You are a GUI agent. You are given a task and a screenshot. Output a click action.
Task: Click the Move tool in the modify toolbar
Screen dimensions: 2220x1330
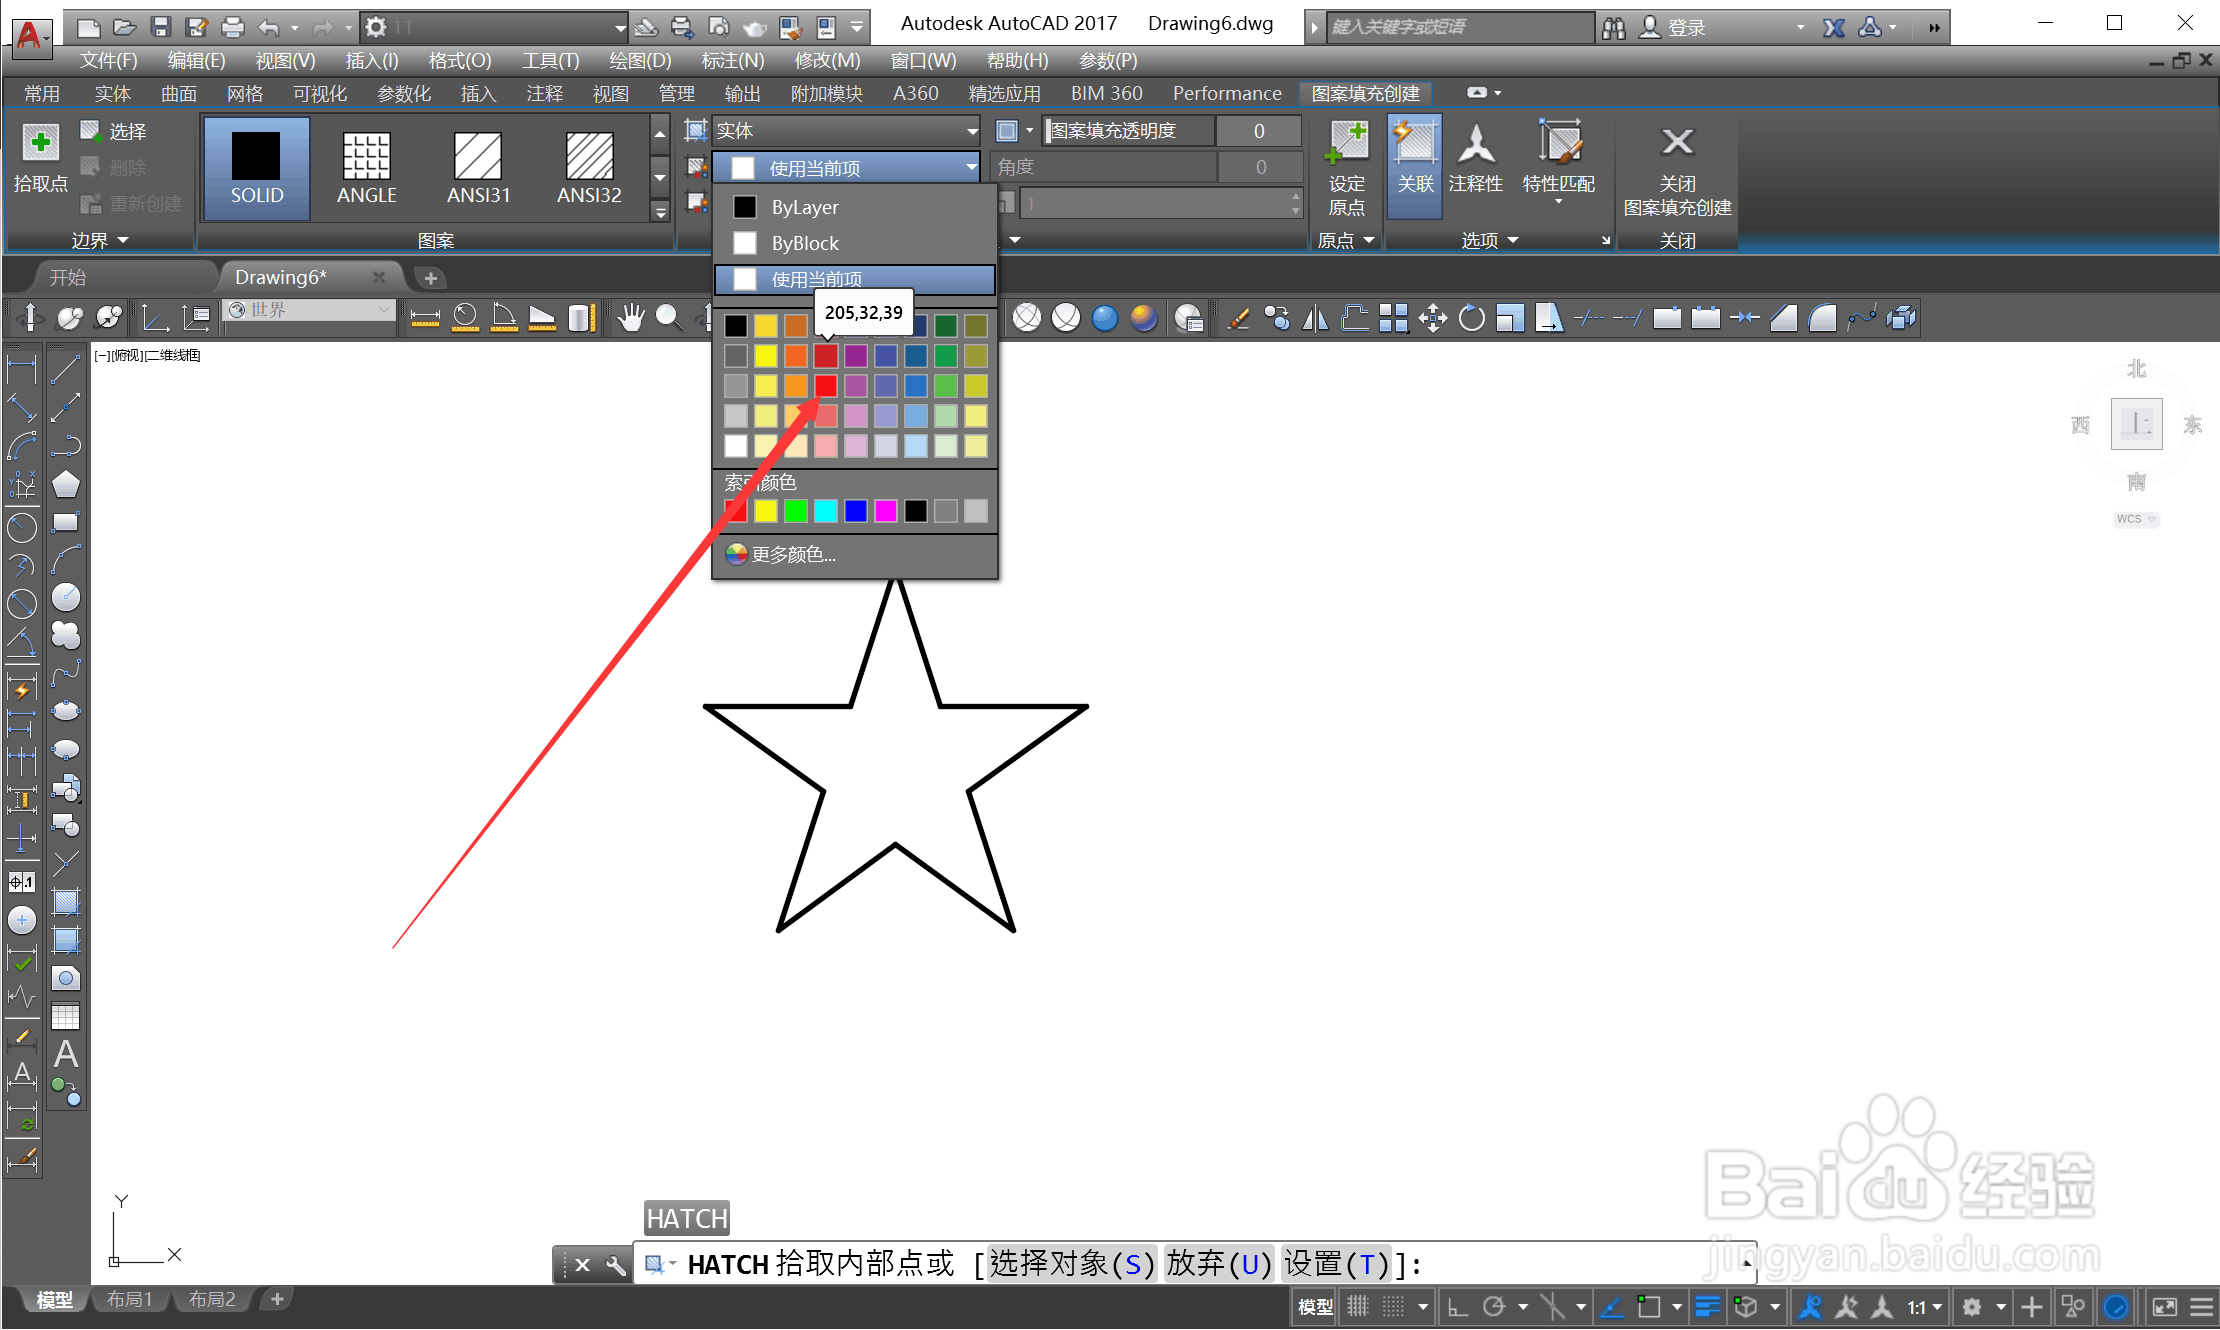[1433, 317]
